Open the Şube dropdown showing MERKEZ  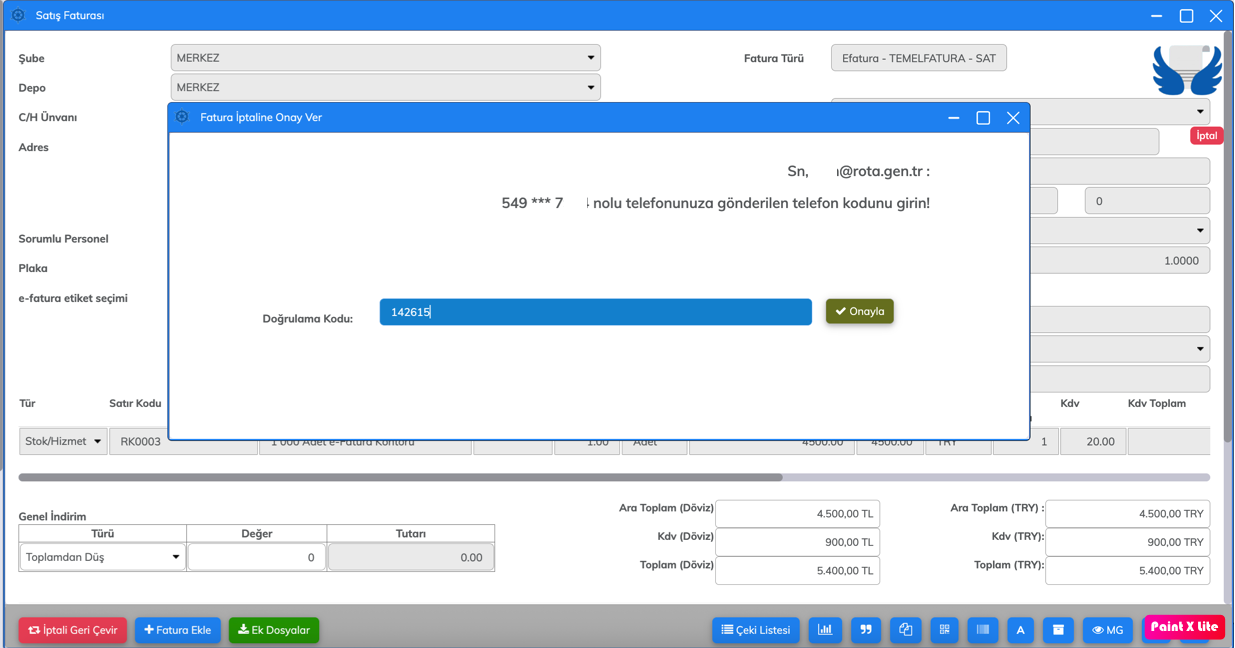385,58
